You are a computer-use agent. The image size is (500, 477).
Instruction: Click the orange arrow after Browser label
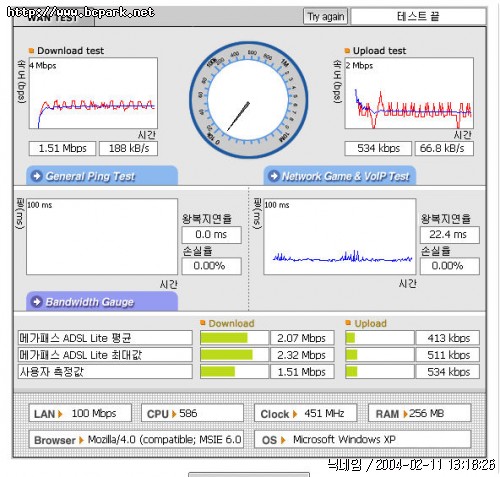pos(81,440)
